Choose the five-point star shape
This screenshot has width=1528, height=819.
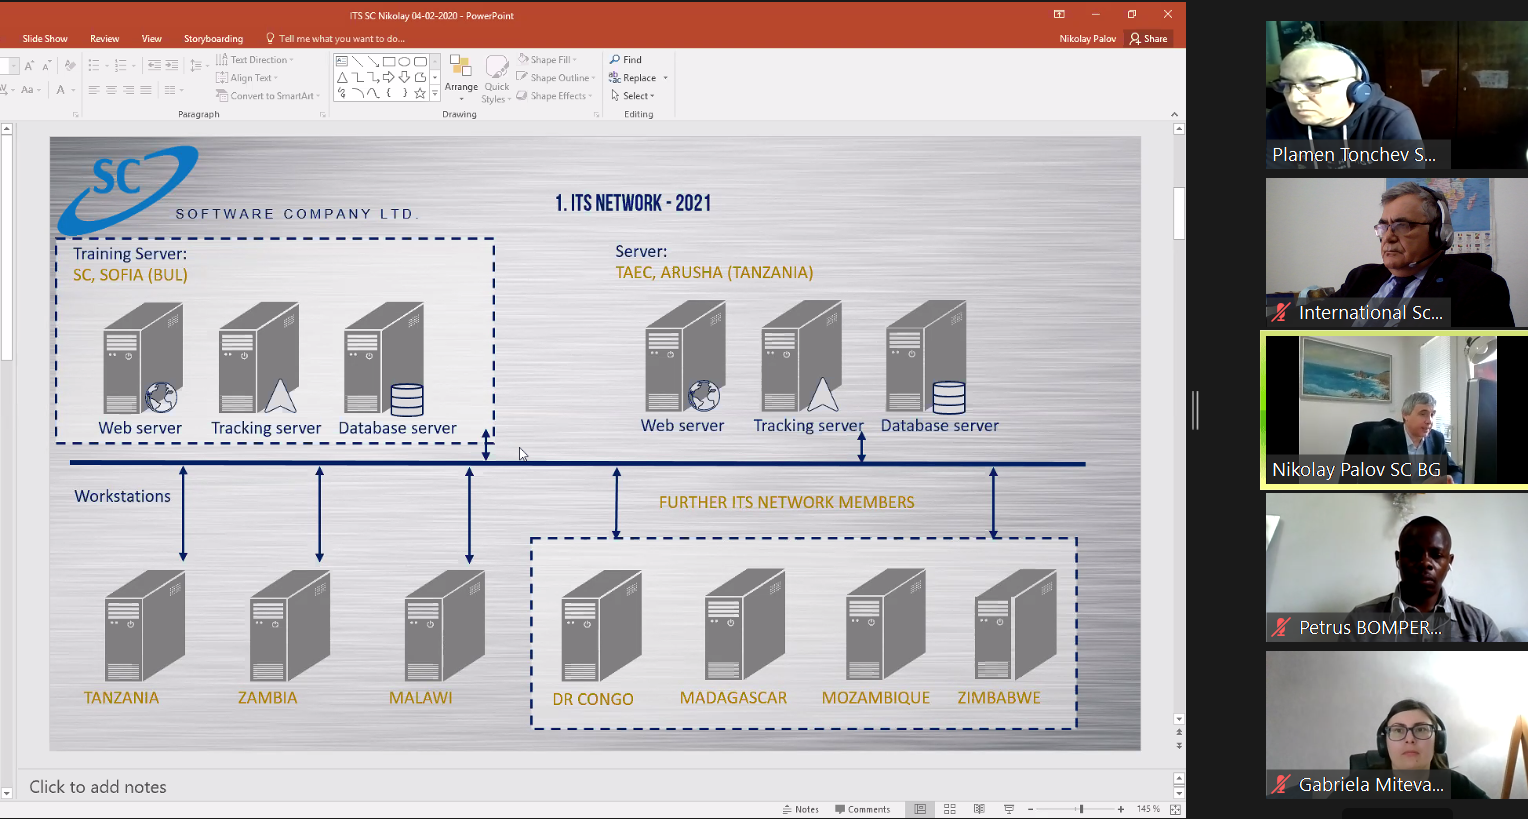pyautogui.click(x=420, y=93)
